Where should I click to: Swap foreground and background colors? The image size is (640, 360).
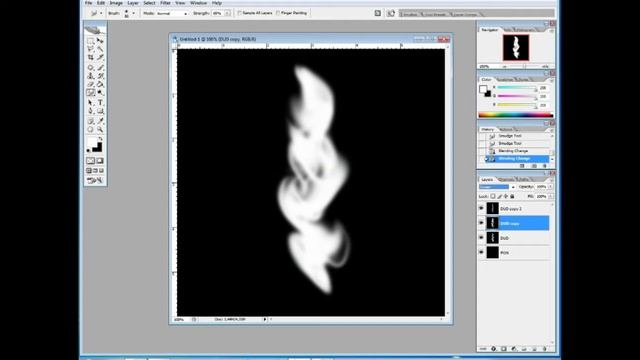100,139
